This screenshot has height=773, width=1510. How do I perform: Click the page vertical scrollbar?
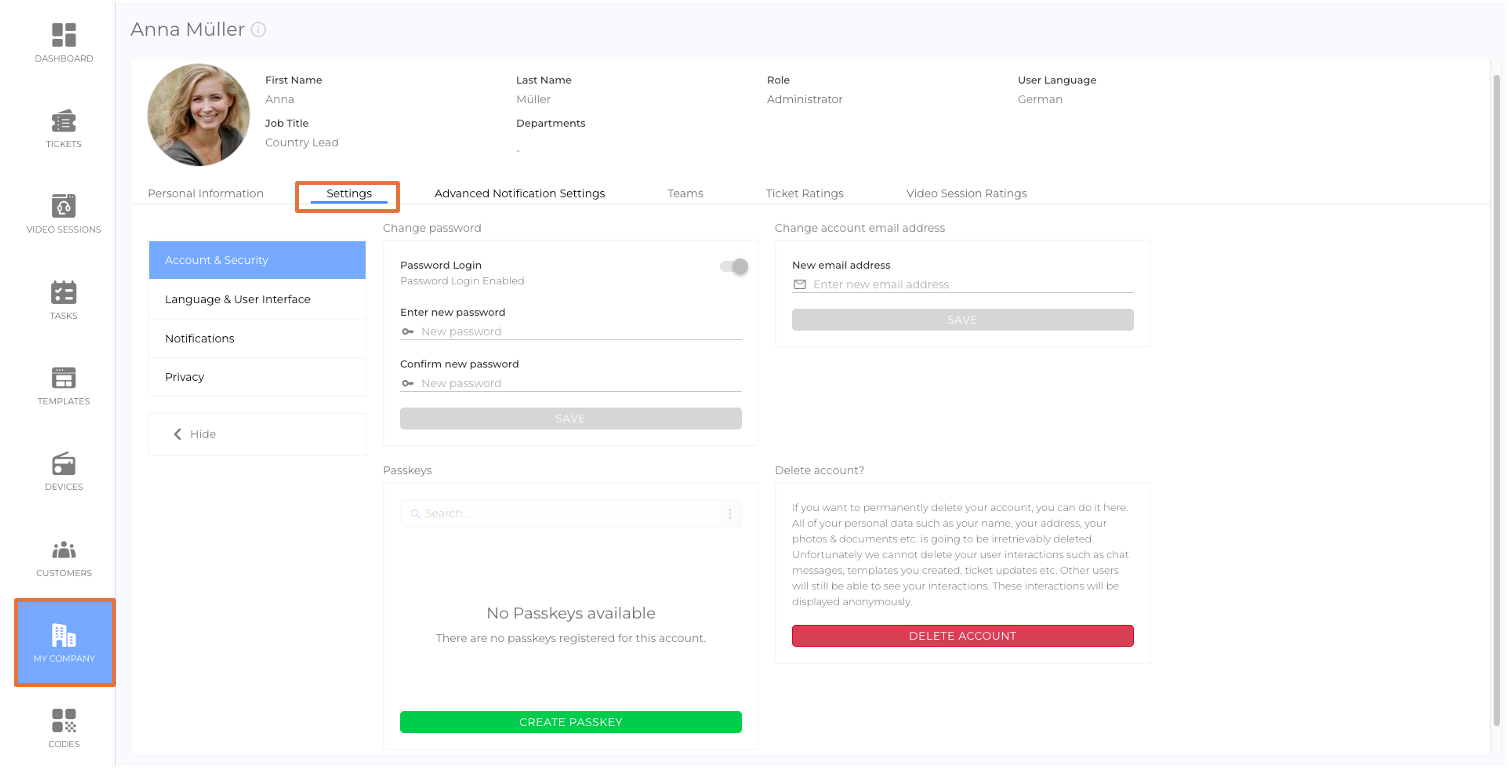tap(1496, 400)
